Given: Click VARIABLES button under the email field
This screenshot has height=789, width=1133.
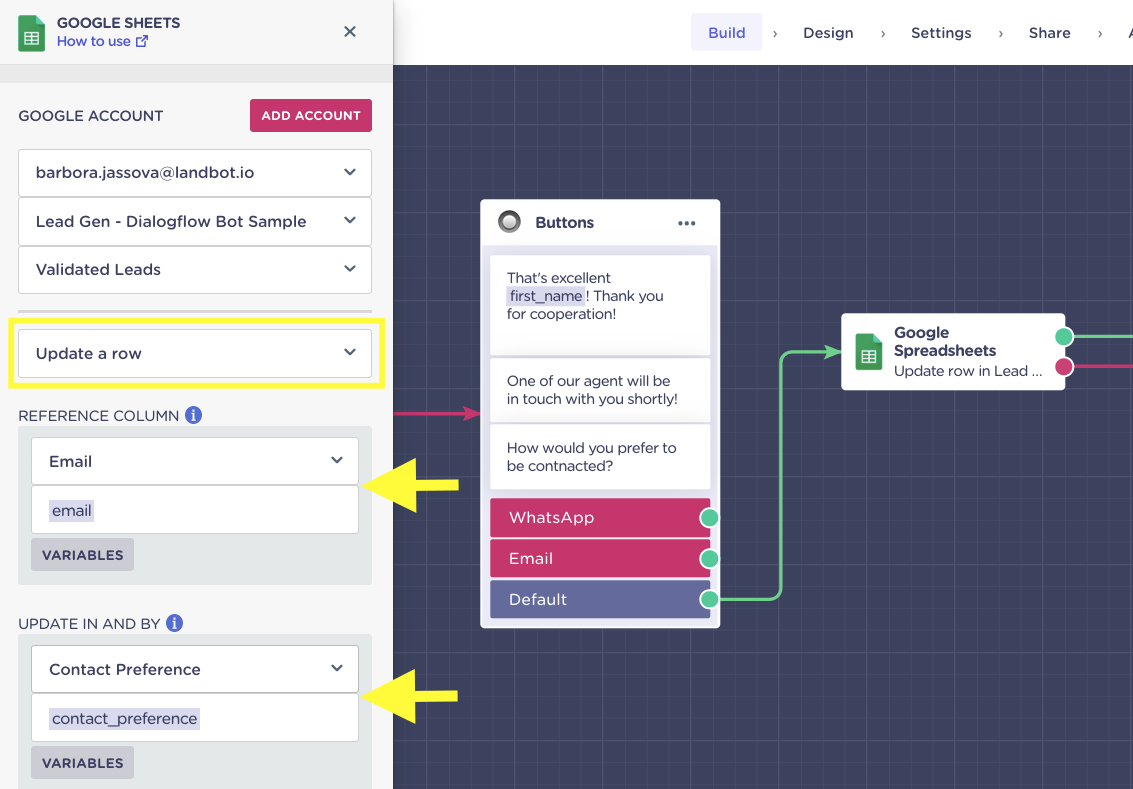Looking at the screenshot, I should tap(82, 555).
